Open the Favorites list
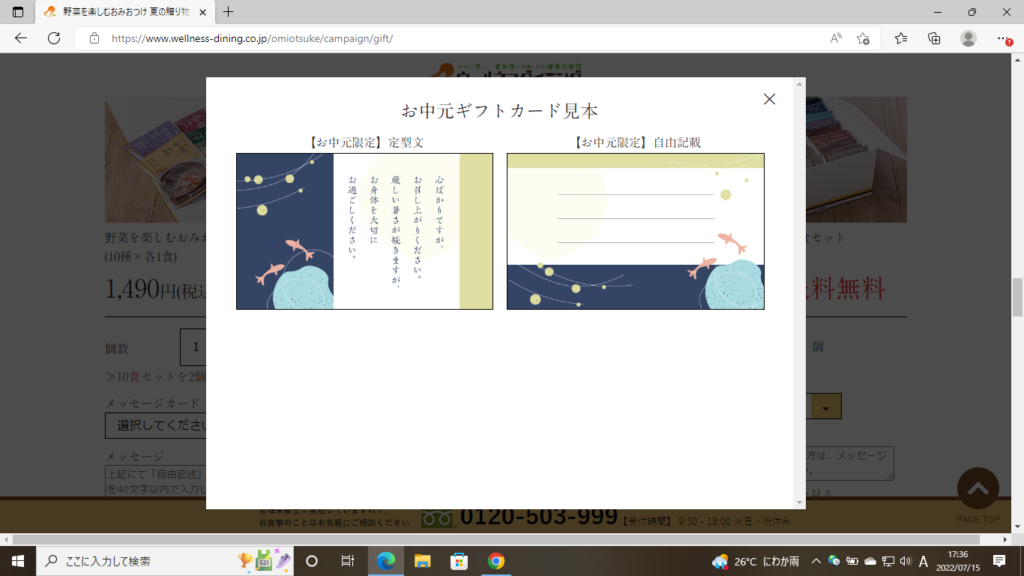This screenshot has height=576, width=1024. click(901, 38)
